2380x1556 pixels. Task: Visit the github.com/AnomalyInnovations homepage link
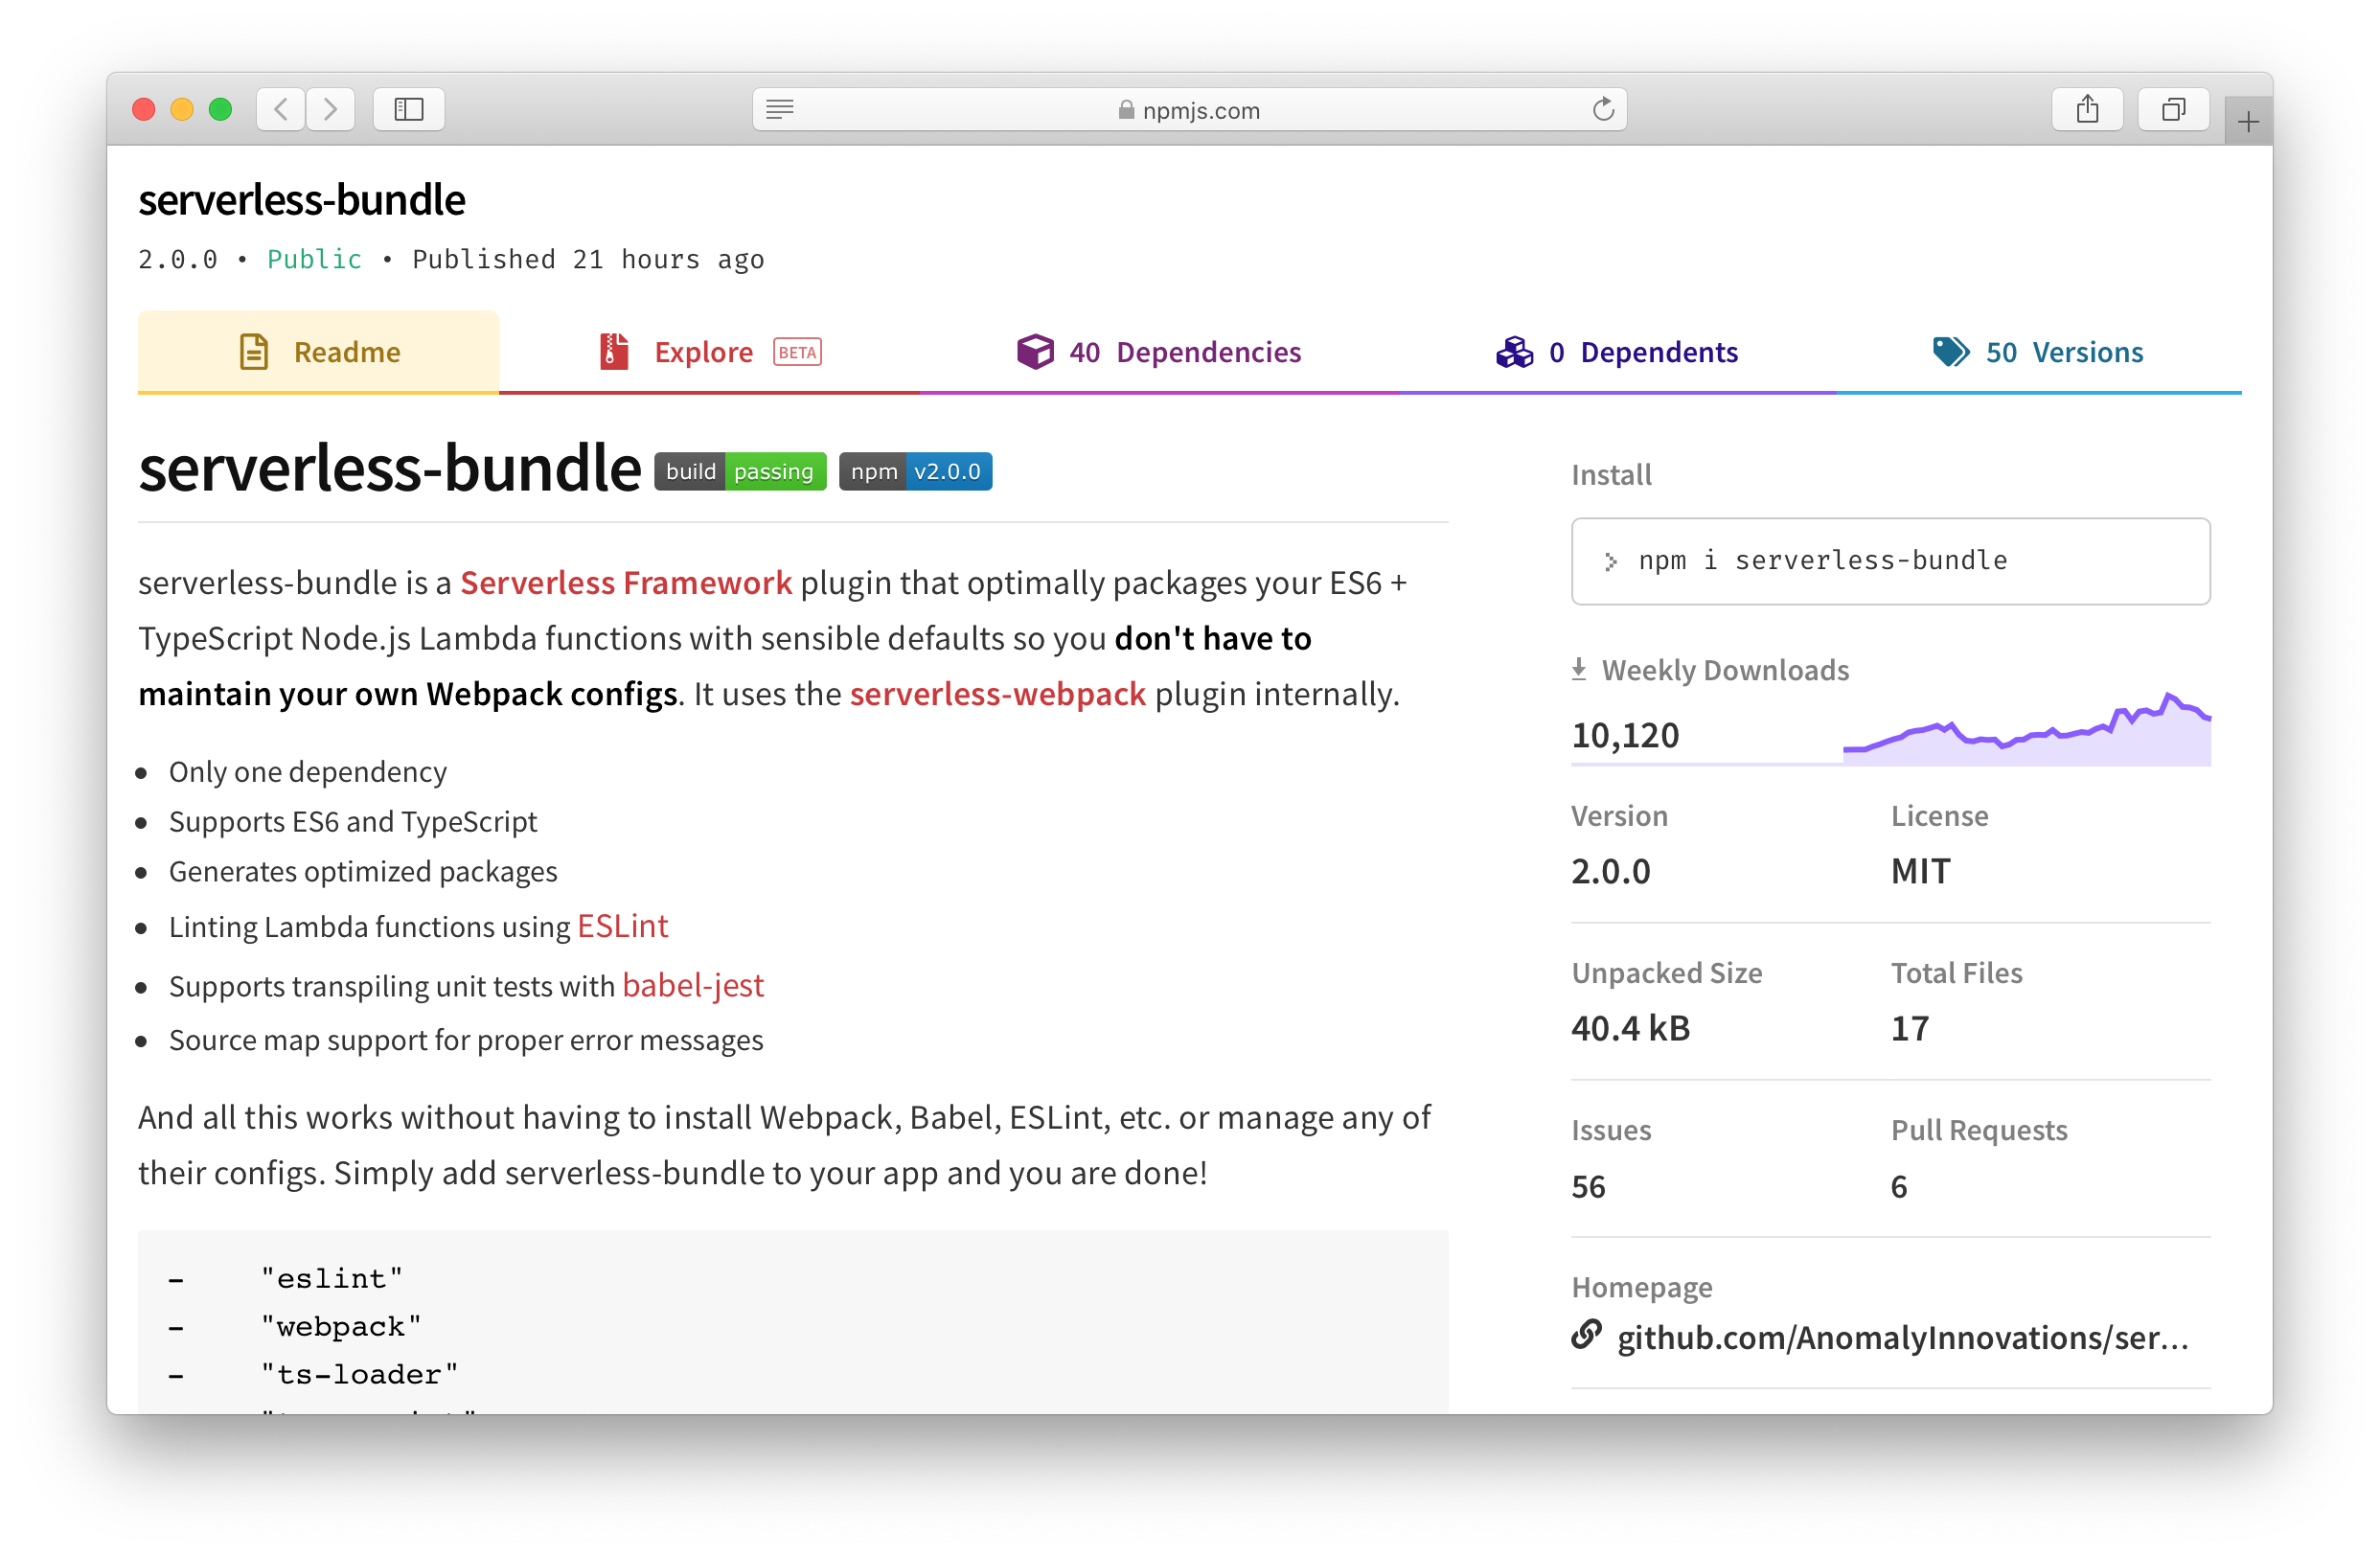[x=1903, y=1337]
